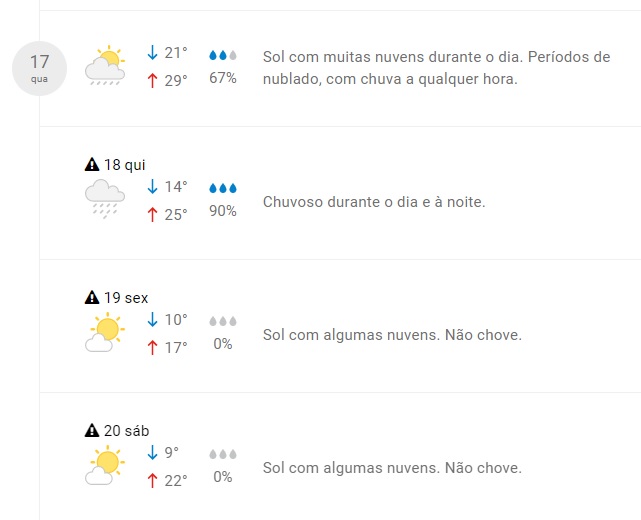Viewport: 641px width, 520px height.
Task: Click the warning triangle next to 19 sex
Action: [92, 297]
